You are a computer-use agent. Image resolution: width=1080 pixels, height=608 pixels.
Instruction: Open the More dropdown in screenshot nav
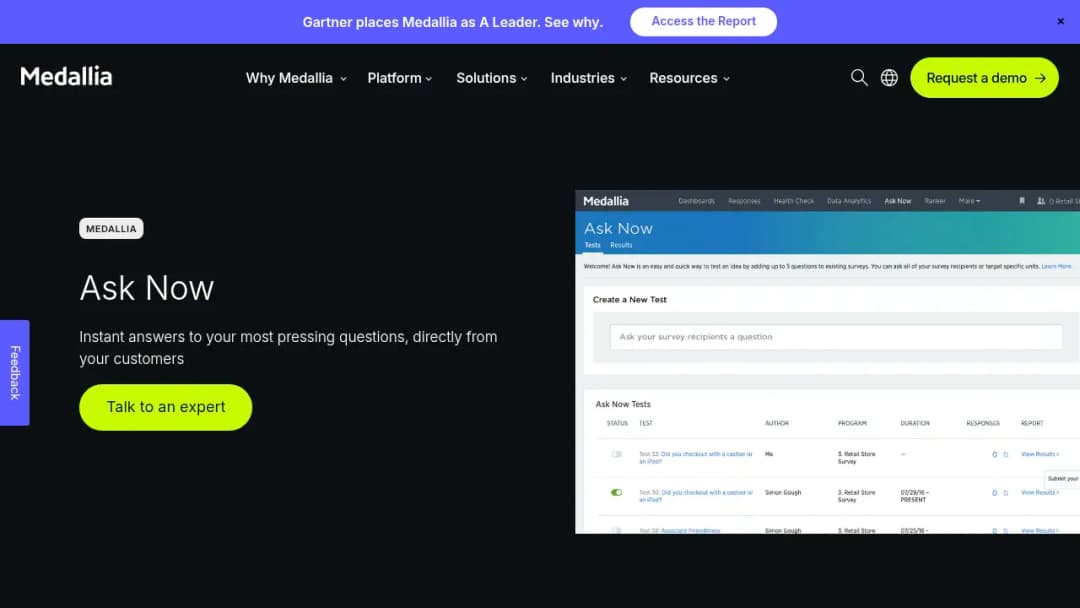click(x=969, y=201)
